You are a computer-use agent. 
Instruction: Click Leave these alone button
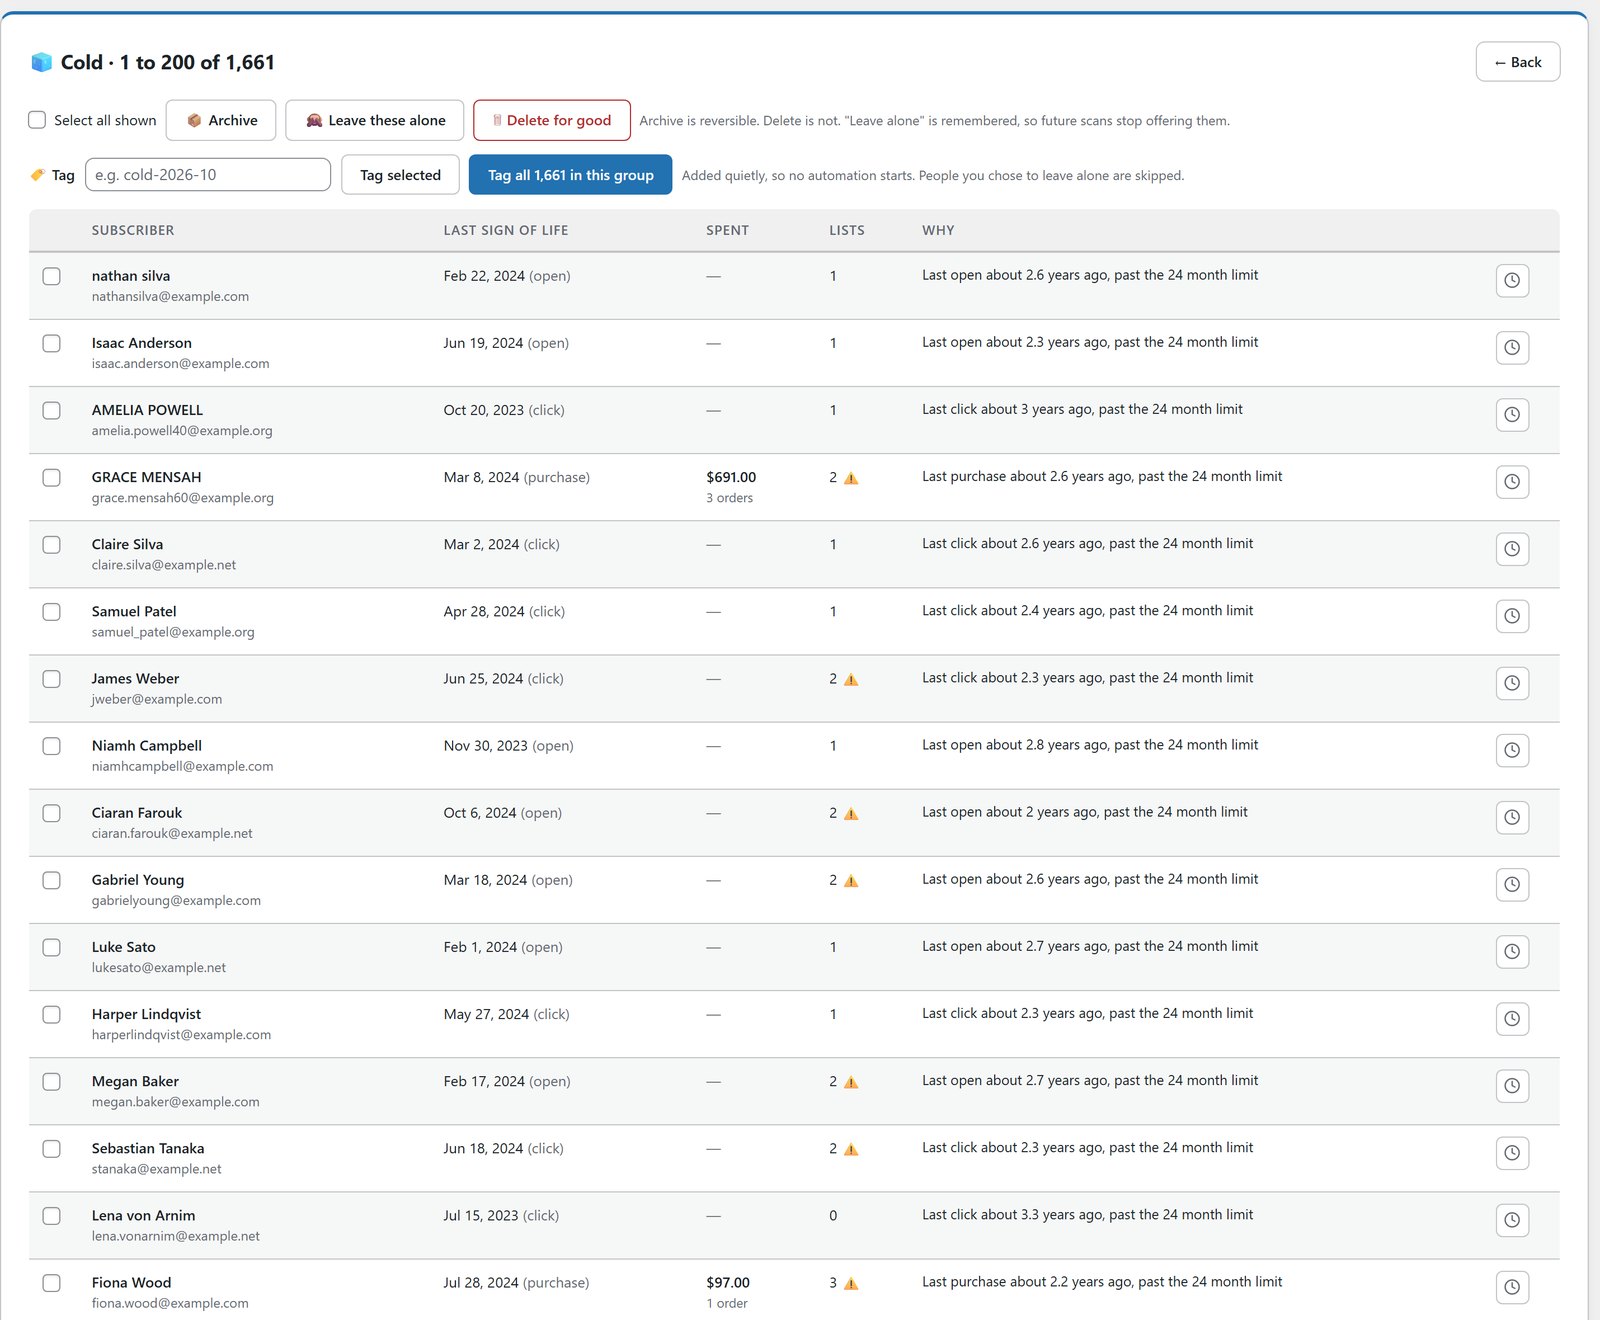(375, 120)
